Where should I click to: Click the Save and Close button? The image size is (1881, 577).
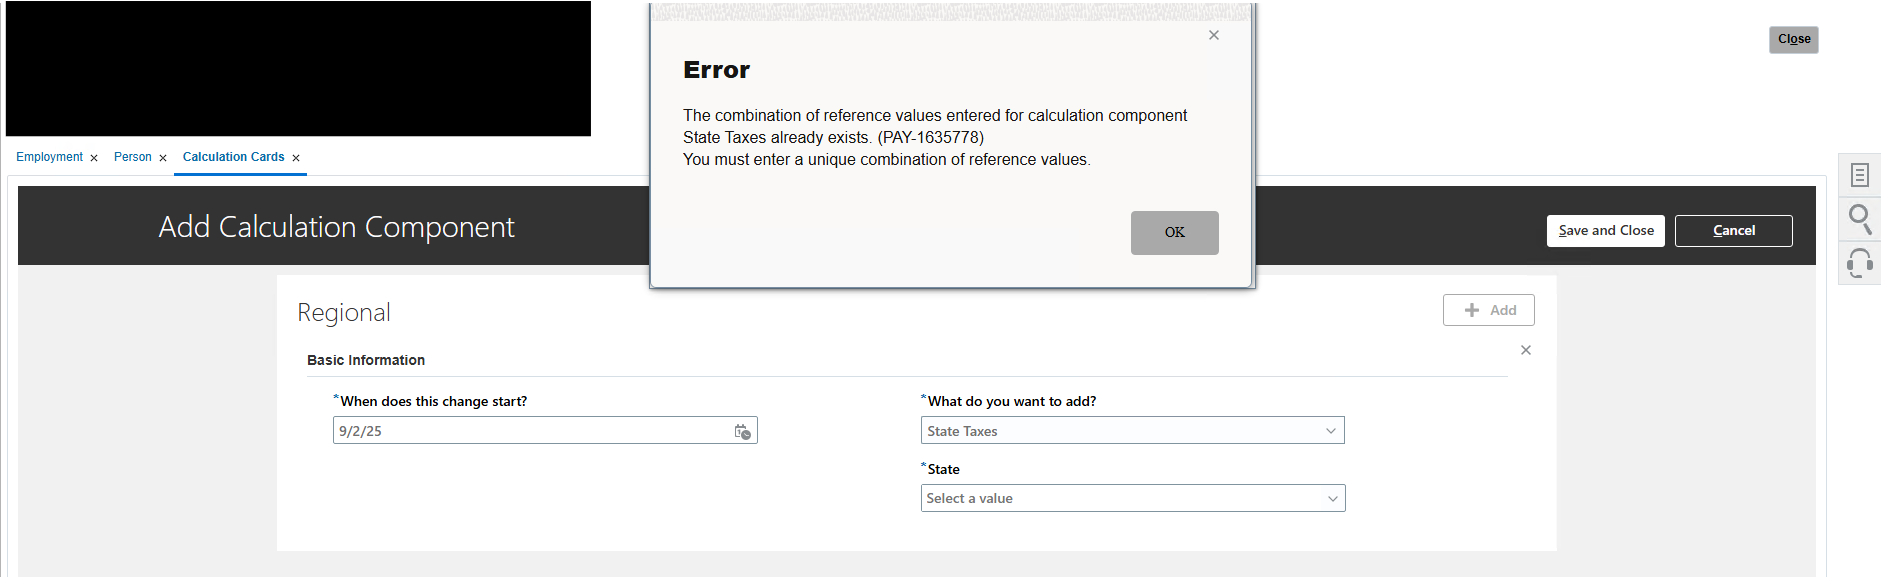(x=1605, y=230)
